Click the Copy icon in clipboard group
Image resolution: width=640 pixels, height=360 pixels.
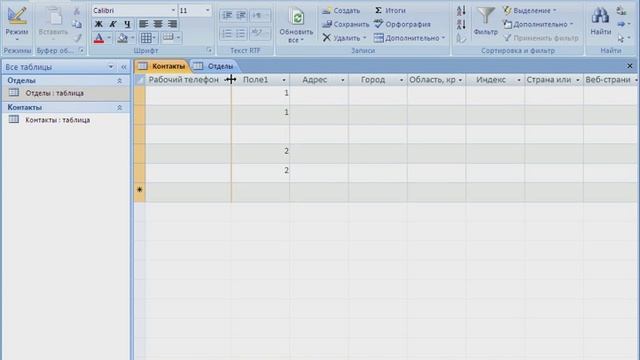point(77,24)
